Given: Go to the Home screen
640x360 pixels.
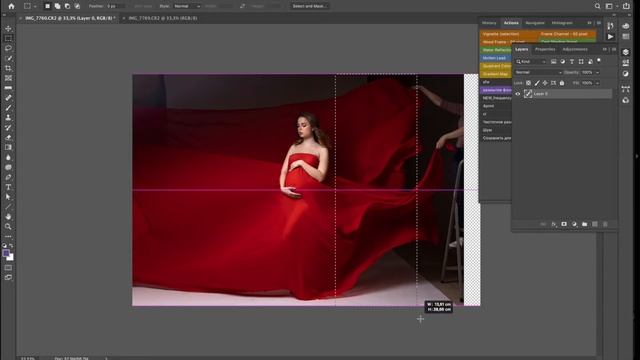Looking at the screenshot, I should (11, 6).
